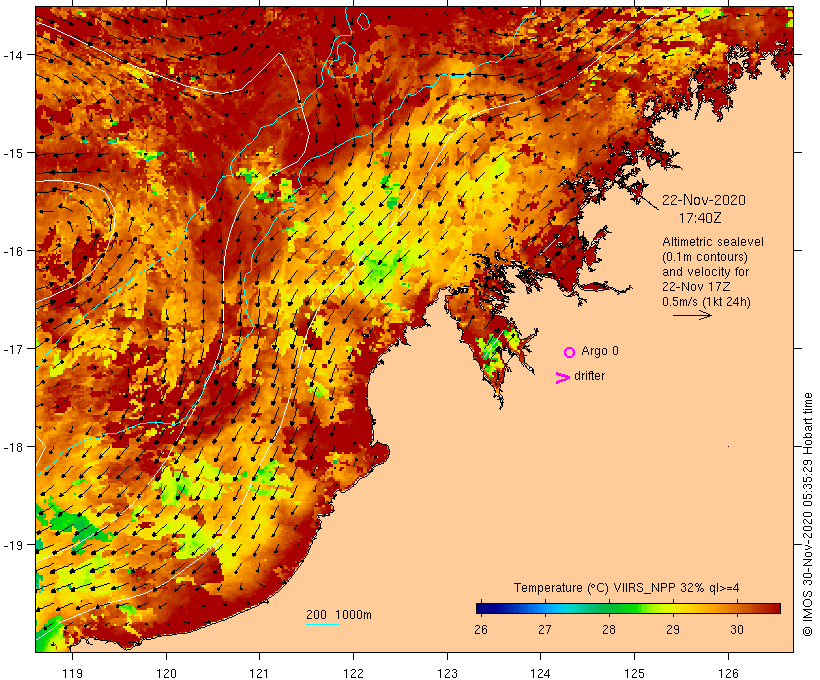Click latitude label -18
The width and height of the screenshot is (820, 680).
12,447
